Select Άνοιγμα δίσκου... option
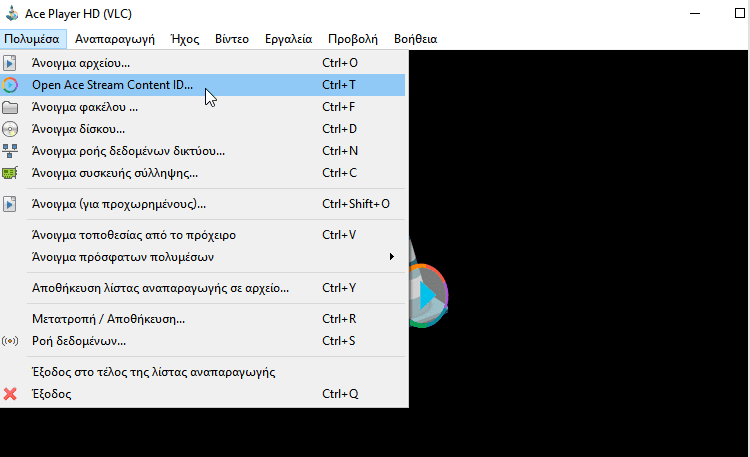The width and height of the screenshot is (750, 457). tap(203, 129)
